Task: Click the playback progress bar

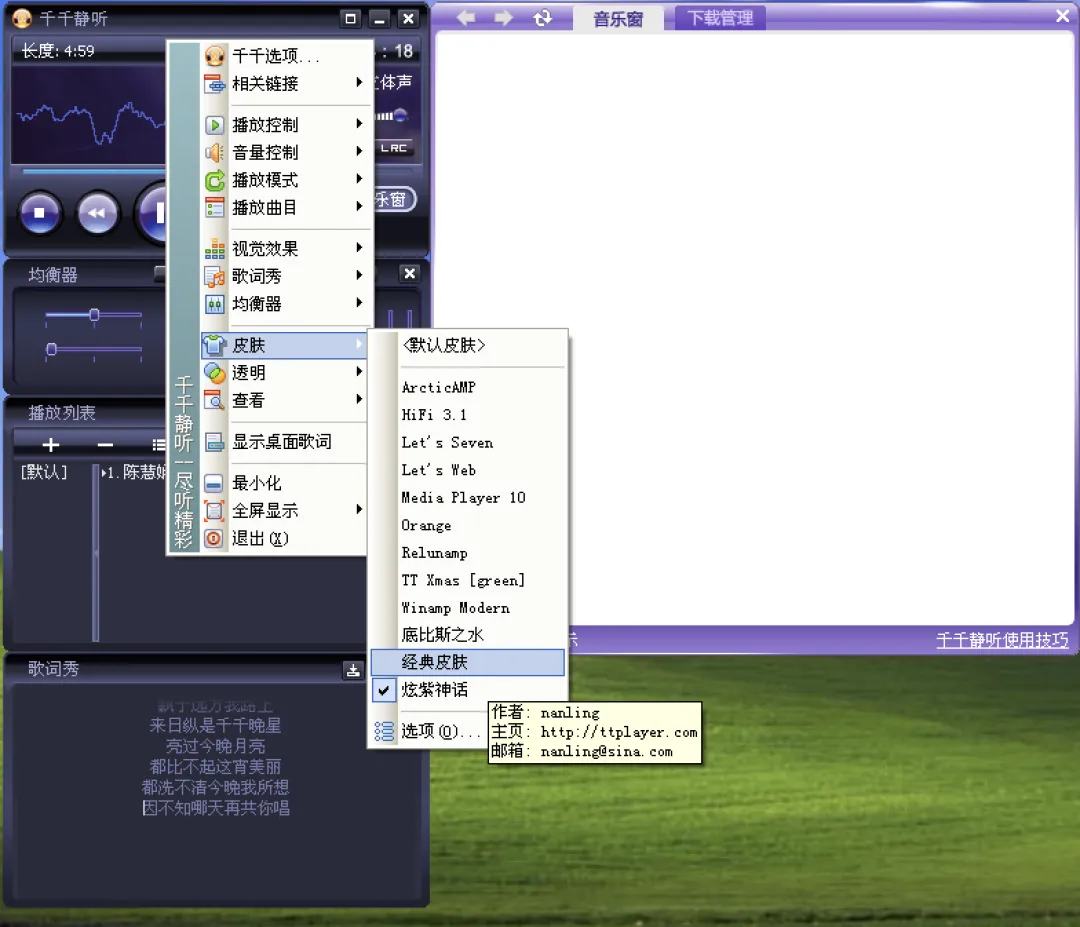Action: point(93,171)
